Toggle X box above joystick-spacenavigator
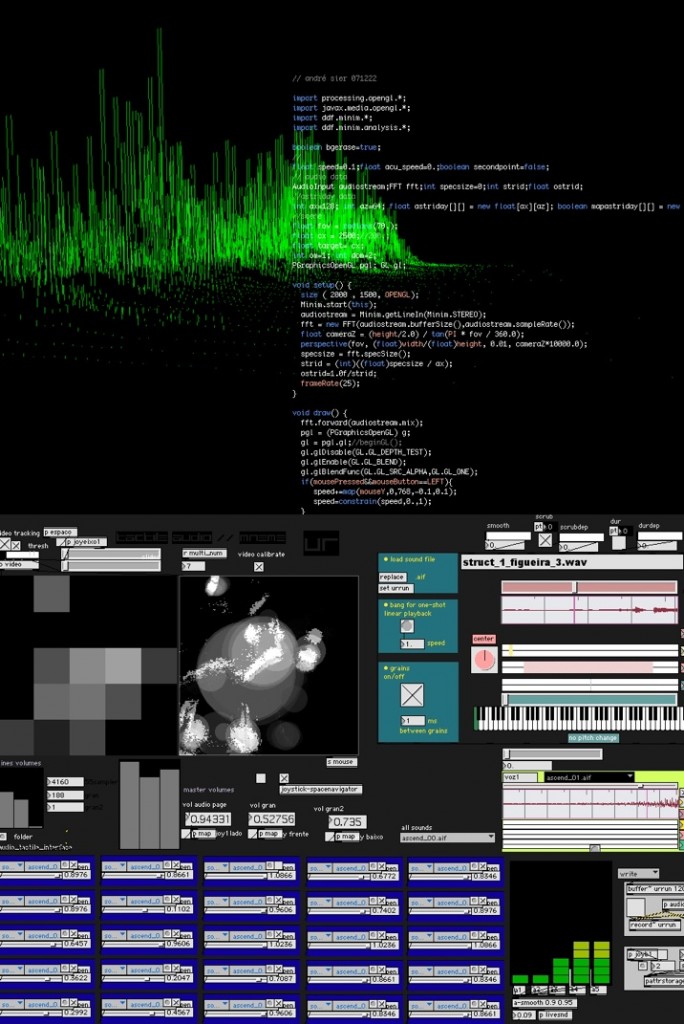 pos(284,778)
